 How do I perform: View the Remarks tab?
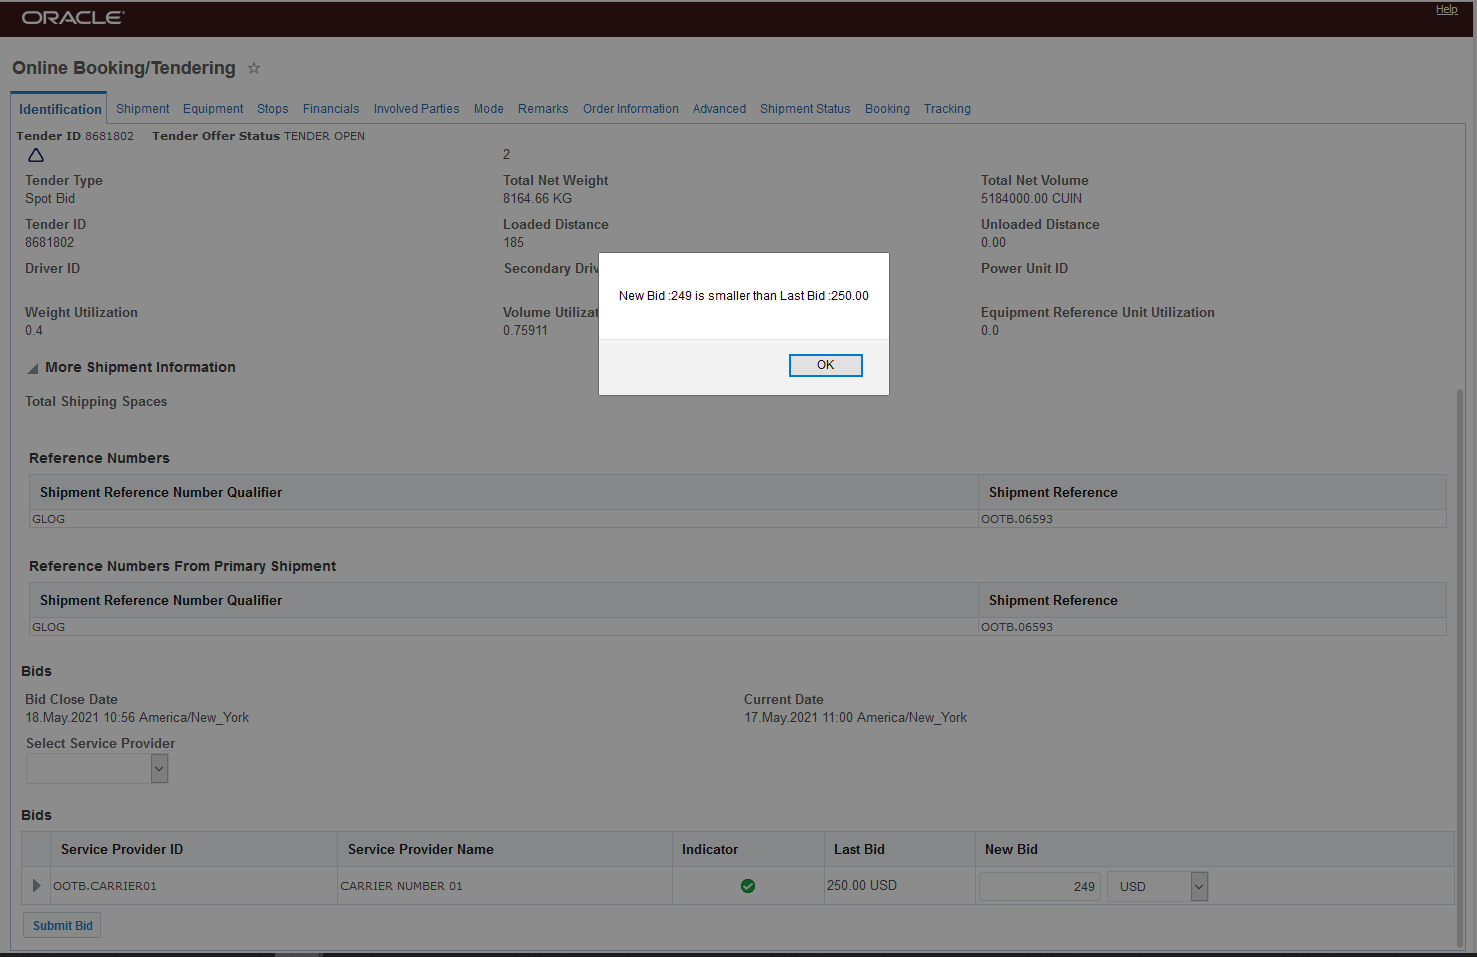543,109
